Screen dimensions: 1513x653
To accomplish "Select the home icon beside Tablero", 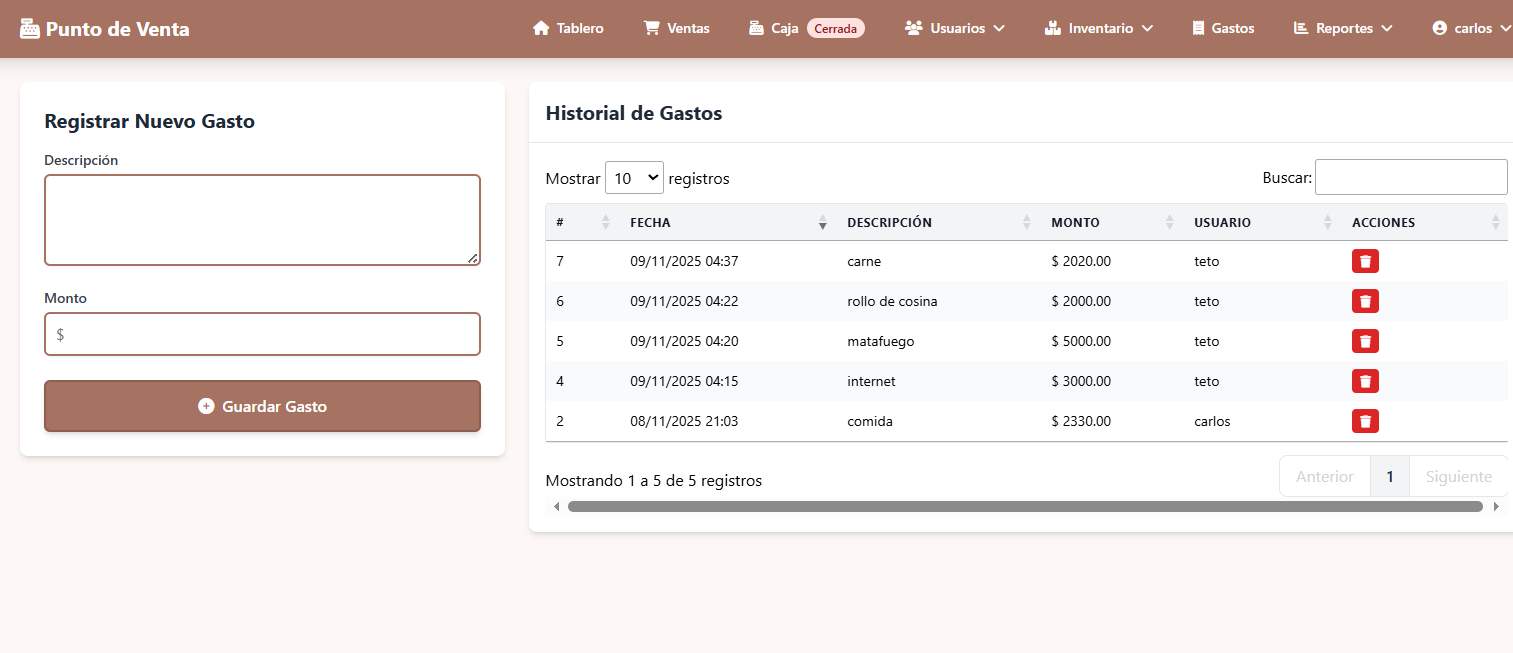I will 540,28.
